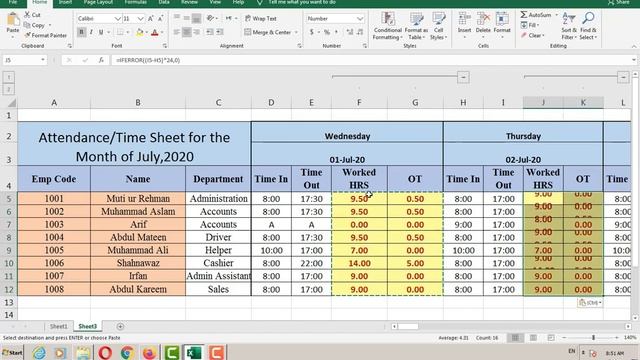Switch to the Formulas tab

pyautogui.click(x=136, y=2)
